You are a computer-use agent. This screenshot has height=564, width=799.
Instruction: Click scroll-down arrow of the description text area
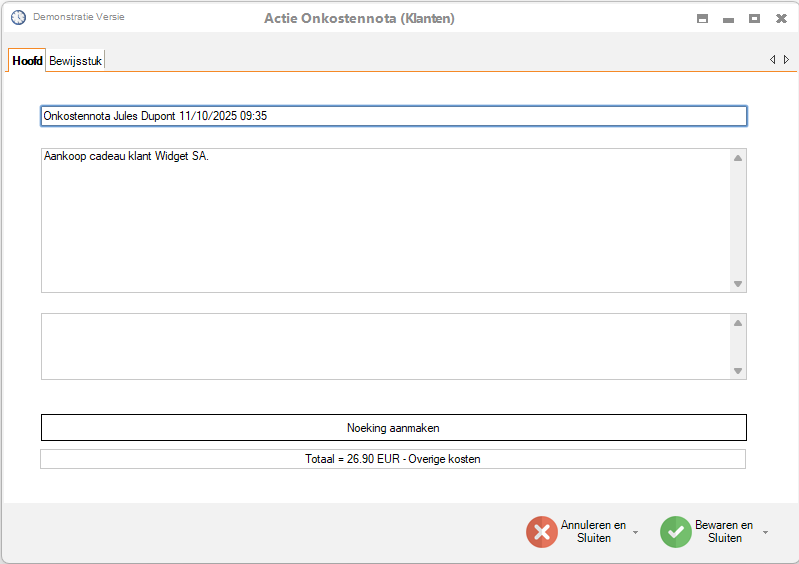(x=738, y=284)
